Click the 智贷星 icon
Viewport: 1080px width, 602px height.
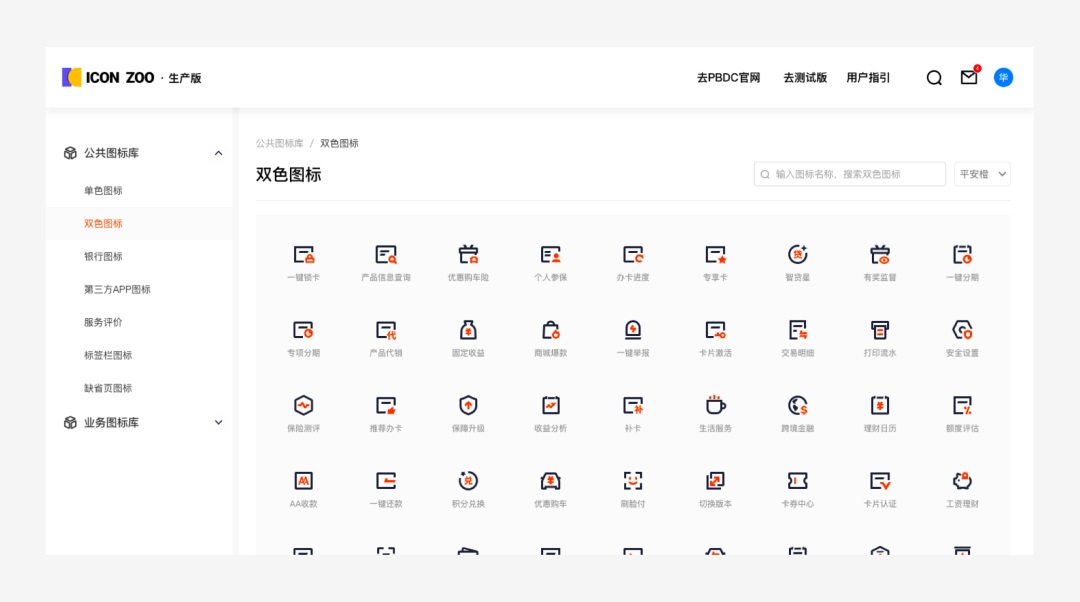(797, 255)
